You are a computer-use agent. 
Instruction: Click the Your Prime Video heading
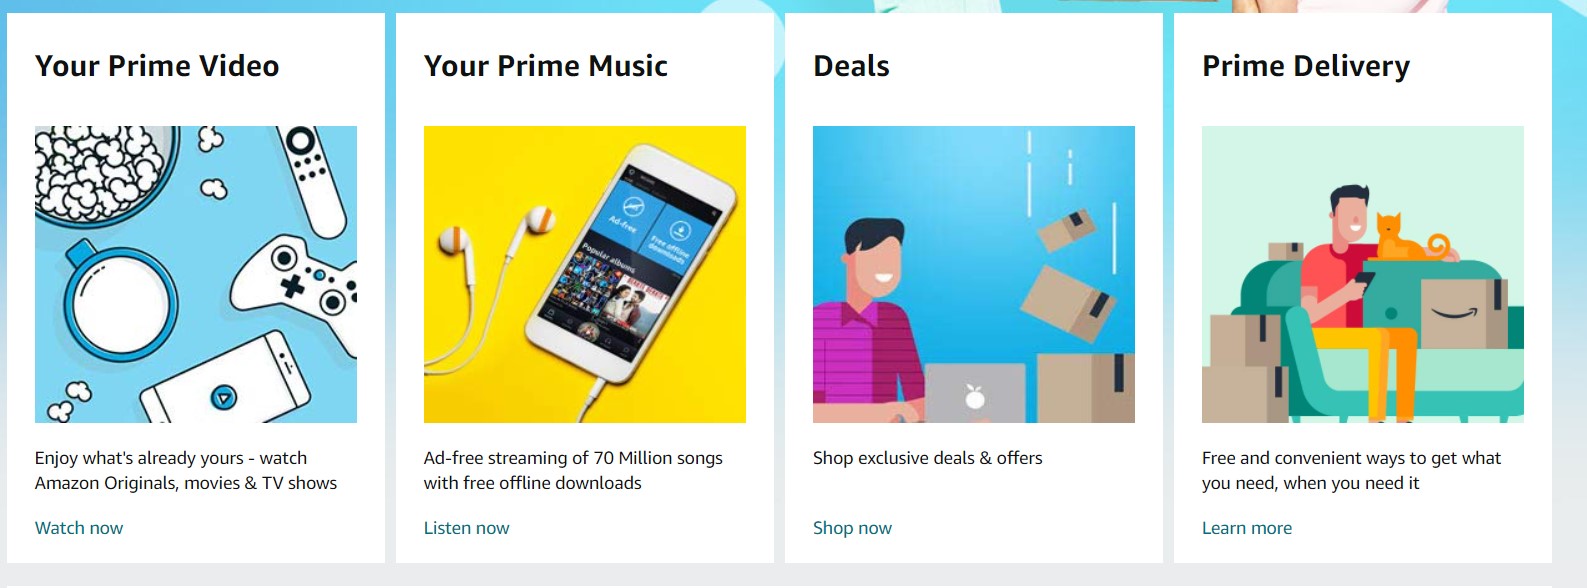[157, 66]
